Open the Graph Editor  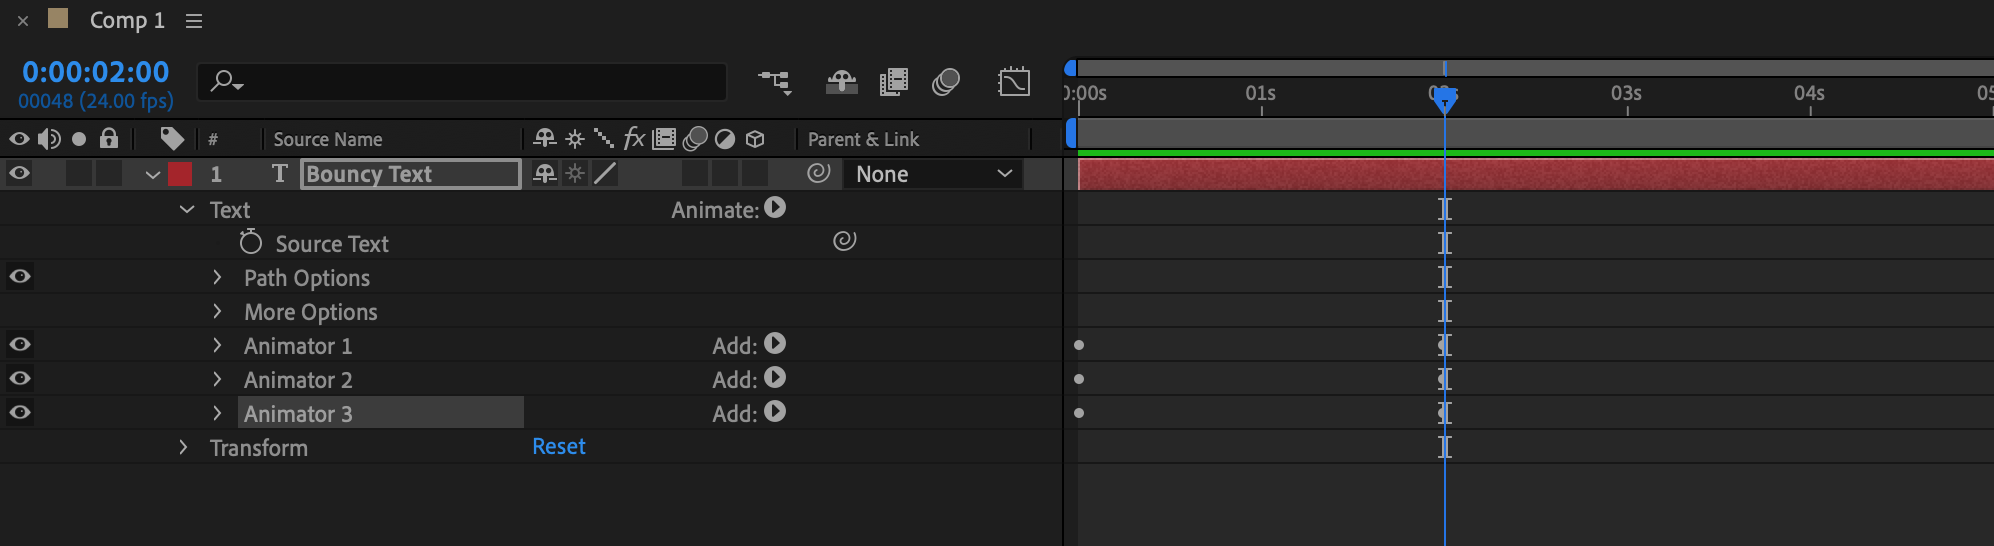tap(1013, 82)
